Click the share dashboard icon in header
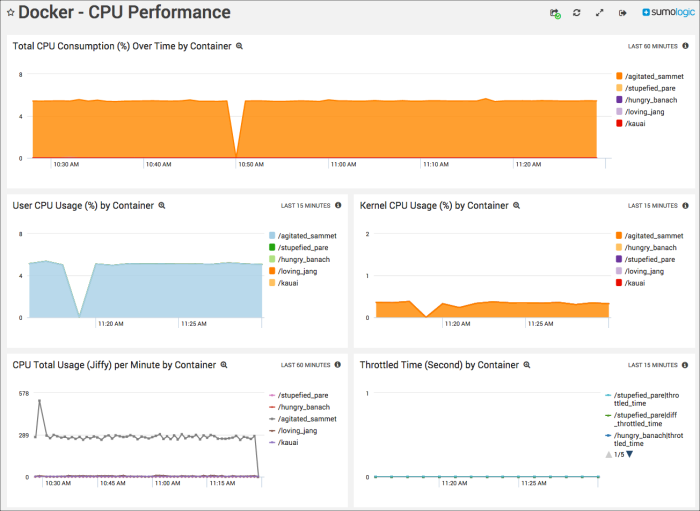 pos(555,13)
